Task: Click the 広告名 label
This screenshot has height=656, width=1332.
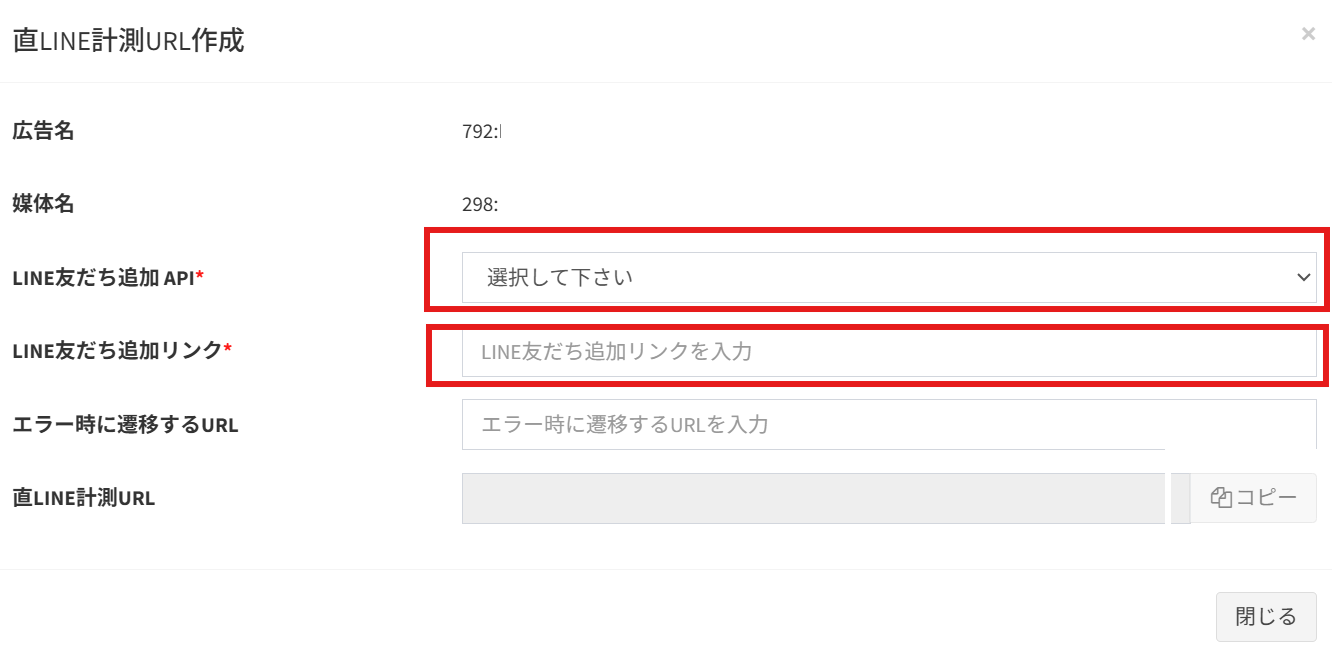Action: pyautogui.click(x=43, y=130)
